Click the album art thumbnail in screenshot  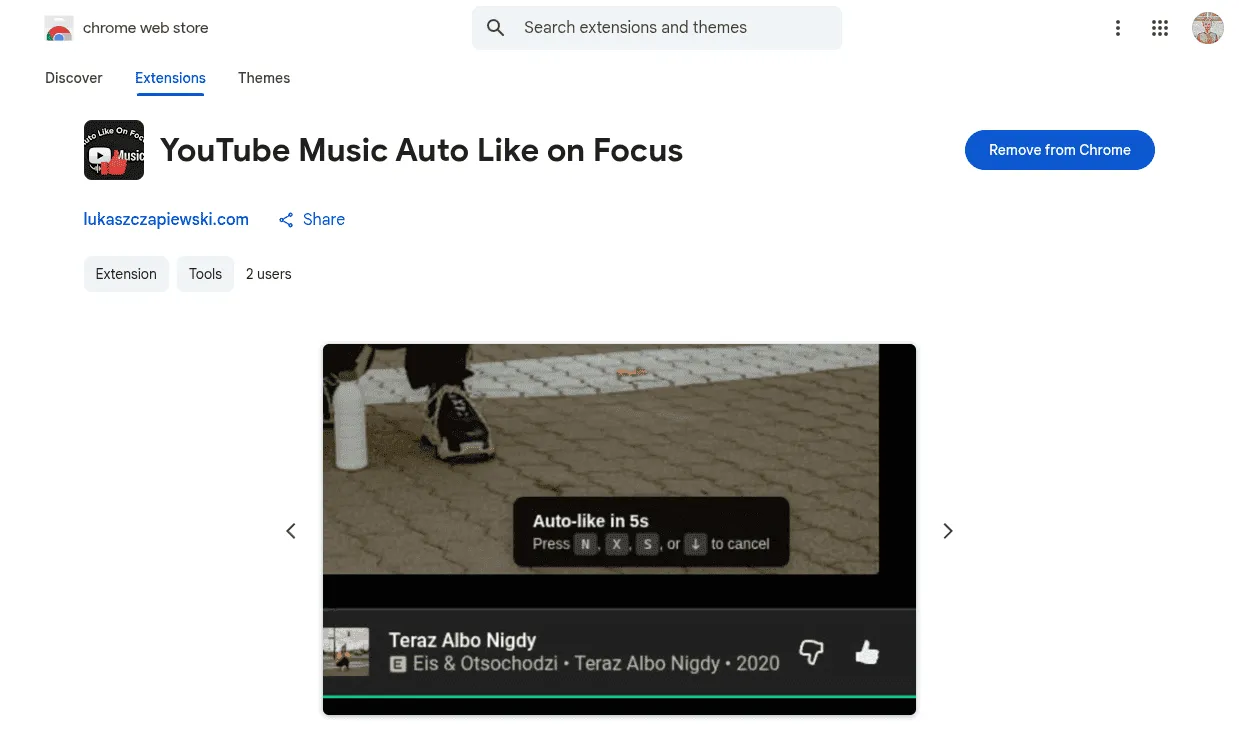(346, 652)
